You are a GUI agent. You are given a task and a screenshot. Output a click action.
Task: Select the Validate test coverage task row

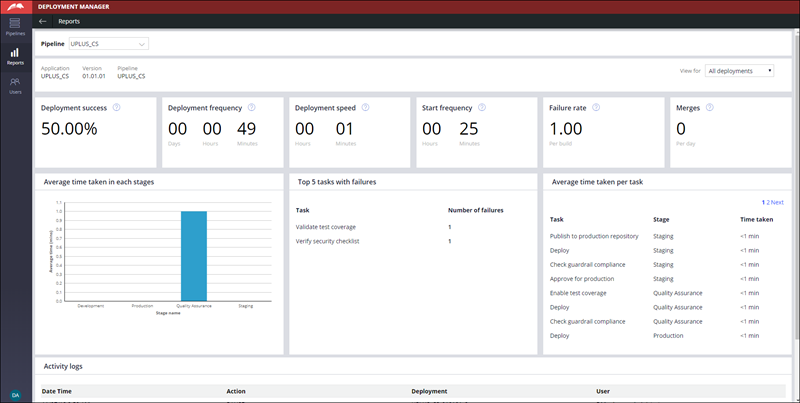pos(327,227)
